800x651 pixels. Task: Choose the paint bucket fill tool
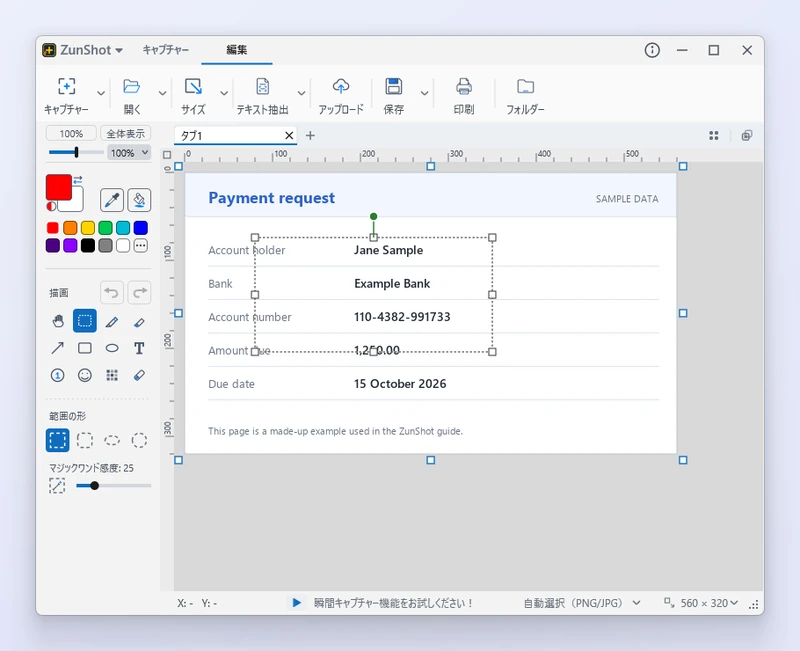(139, 199)
